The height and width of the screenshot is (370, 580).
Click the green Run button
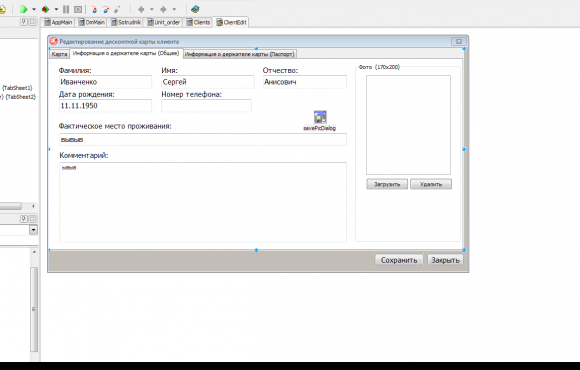(x=24, y=9)
